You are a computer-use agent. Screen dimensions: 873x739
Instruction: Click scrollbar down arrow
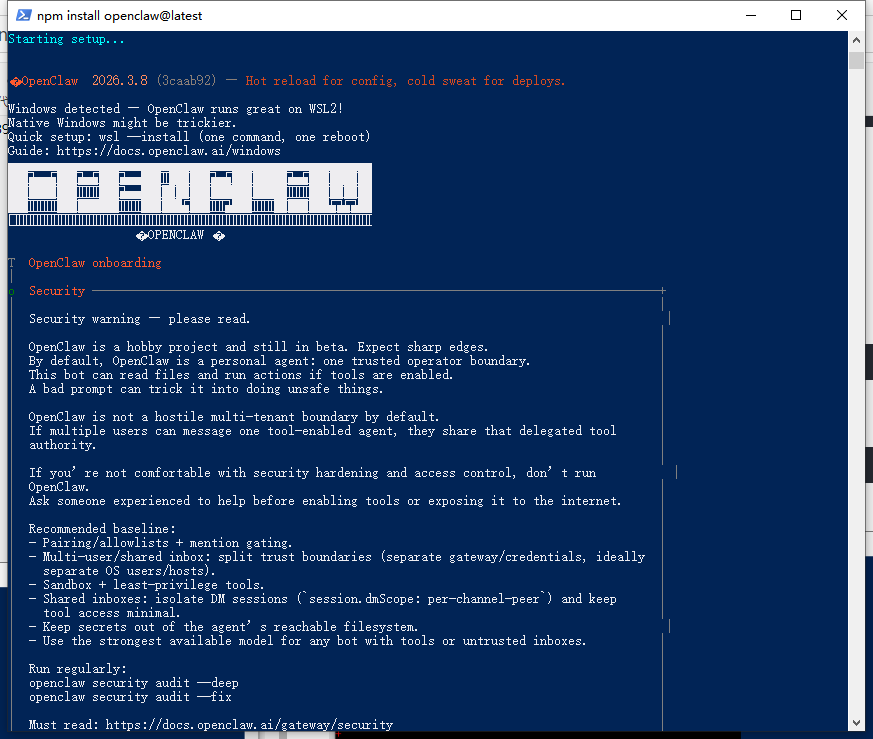click(x=856, y=723)
